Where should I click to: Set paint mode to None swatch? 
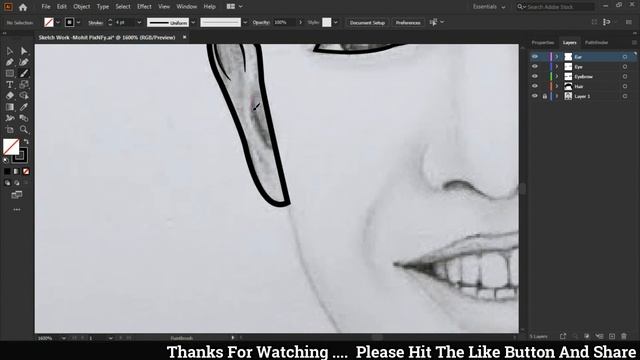26,171
